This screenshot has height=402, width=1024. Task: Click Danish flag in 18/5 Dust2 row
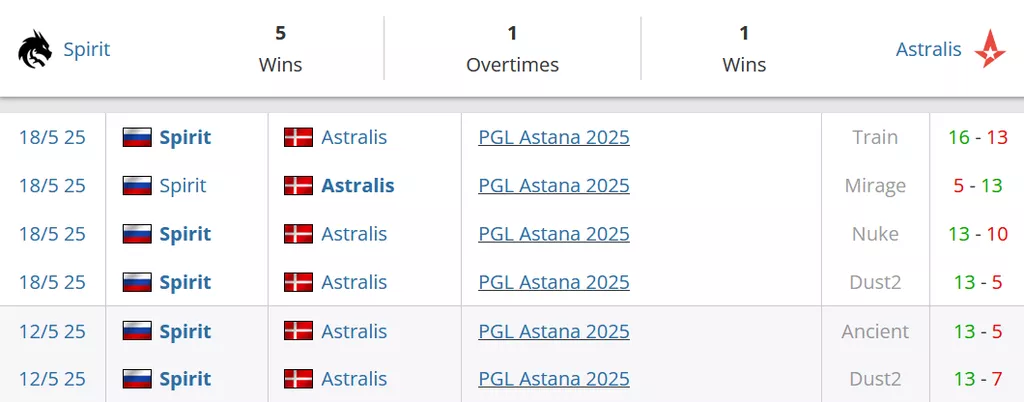tap(298, 282)
